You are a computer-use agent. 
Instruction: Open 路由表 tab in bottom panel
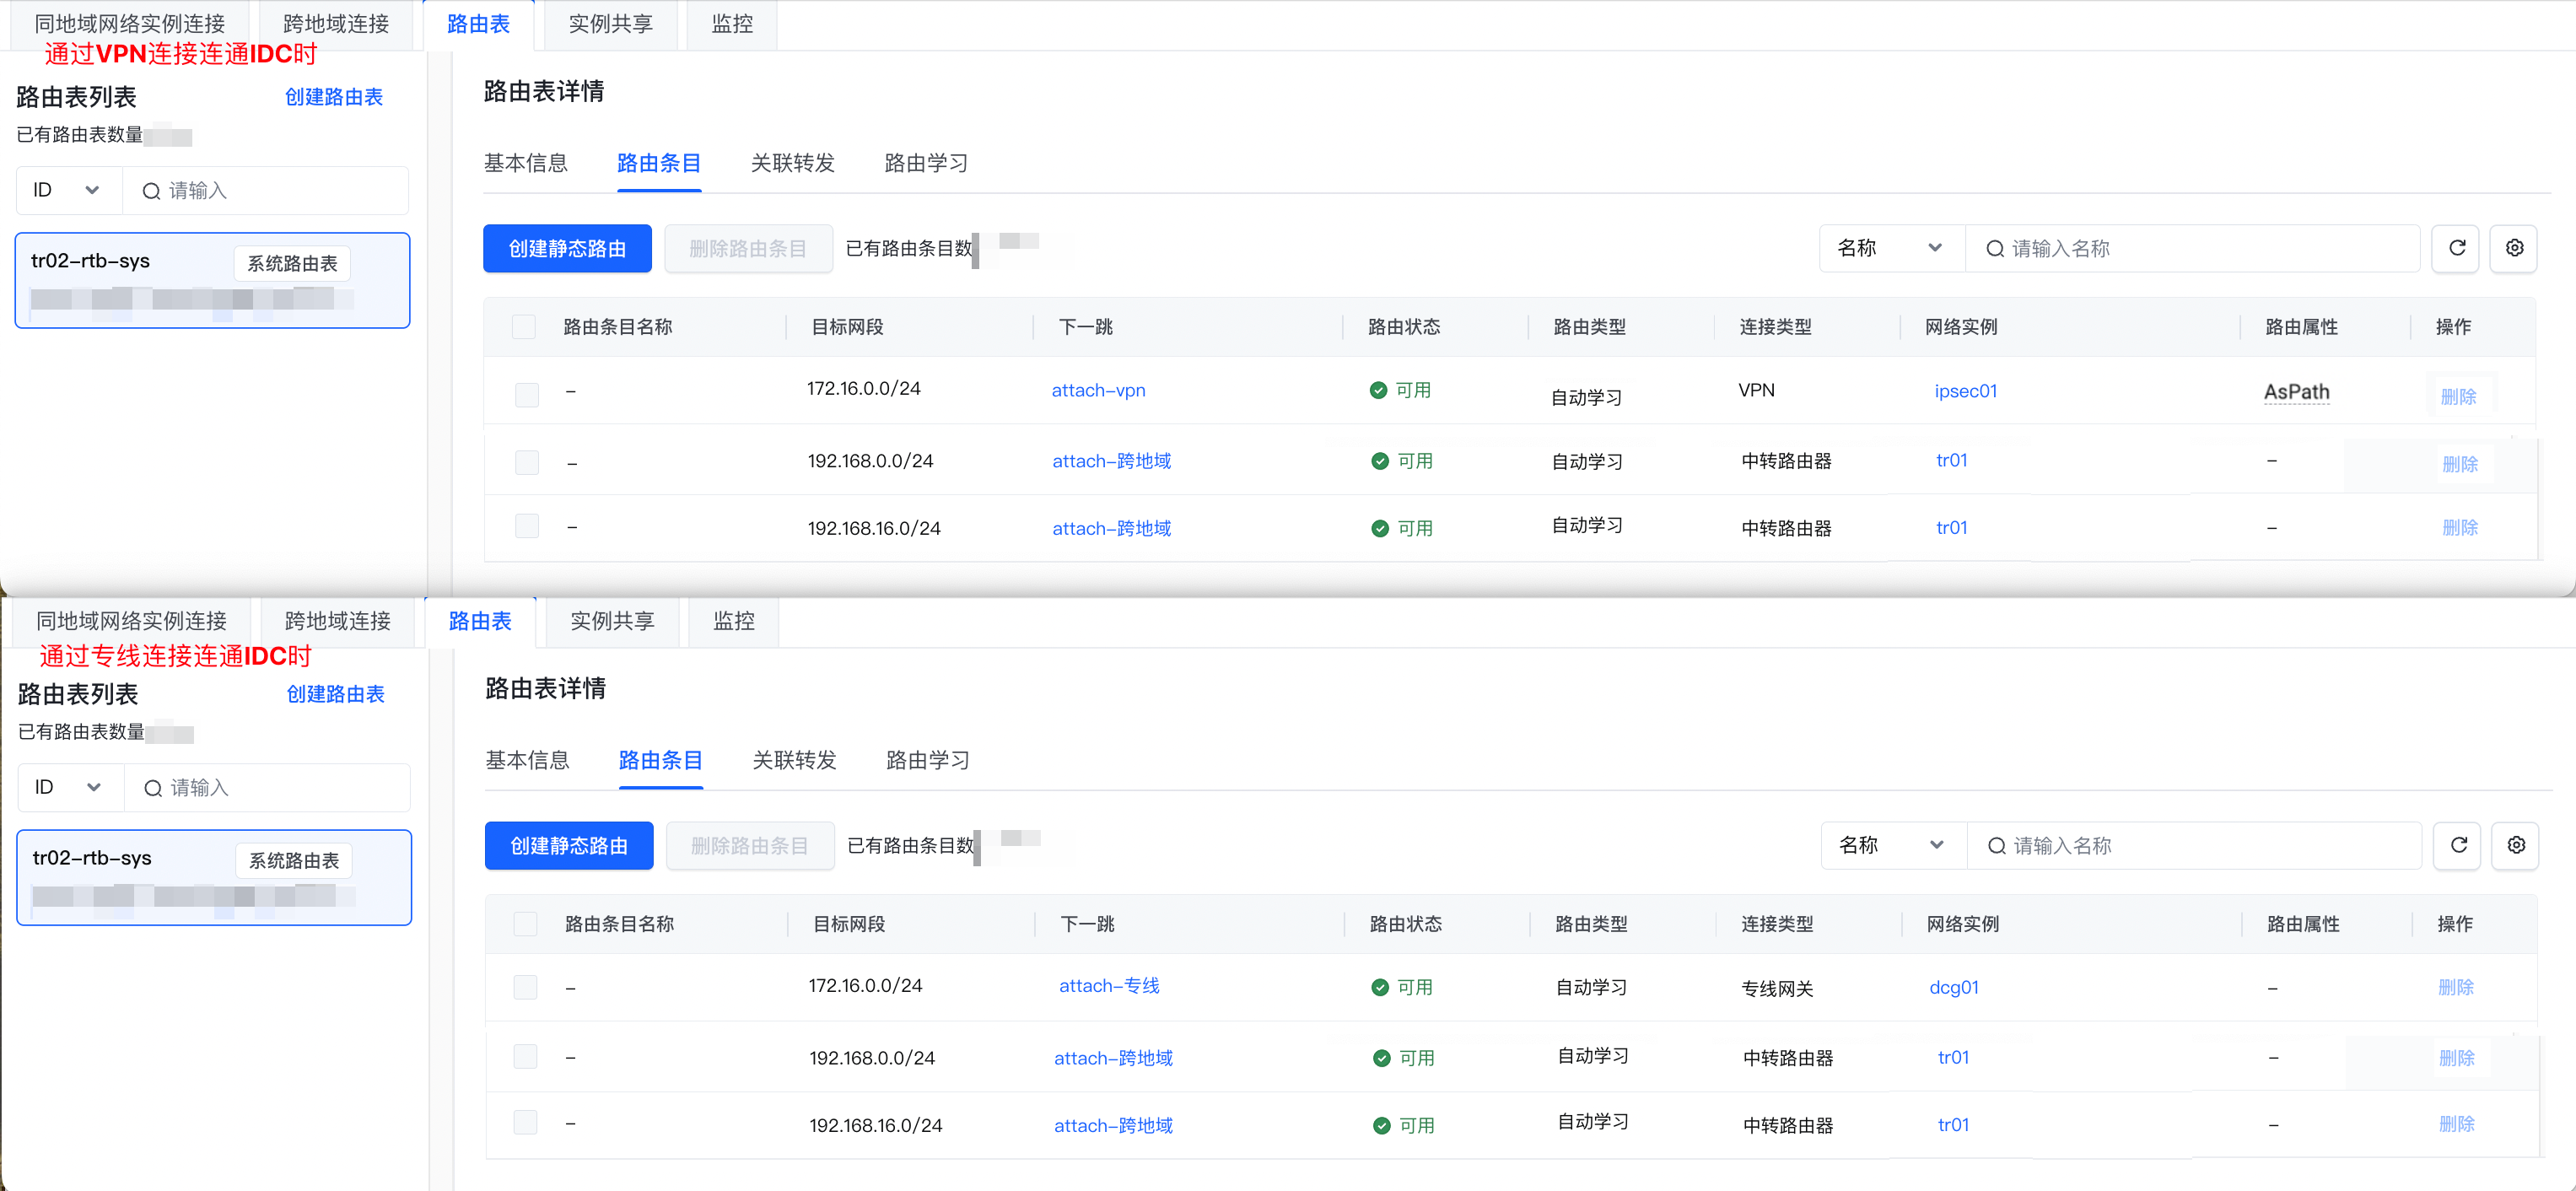[x=480, y=621]
